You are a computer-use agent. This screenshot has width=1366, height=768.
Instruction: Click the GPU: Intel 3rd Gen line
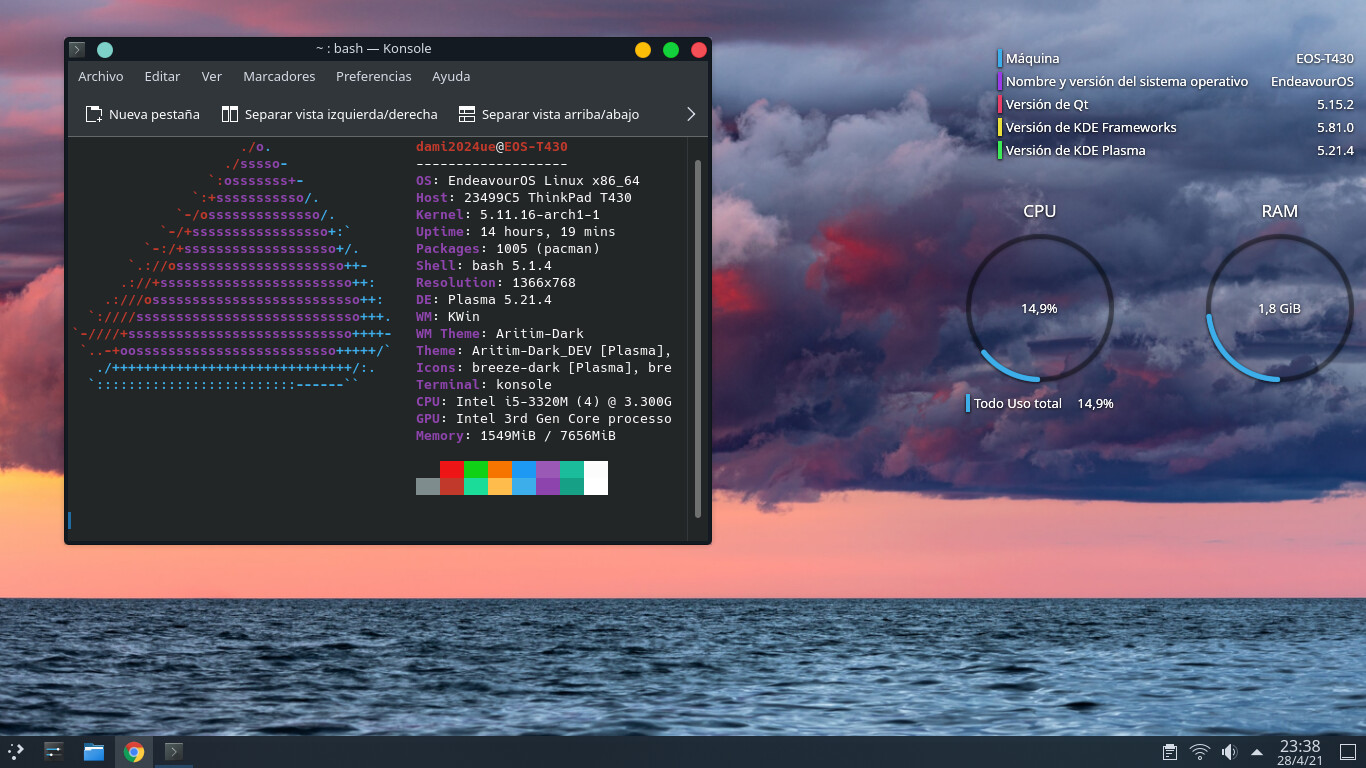544,419
